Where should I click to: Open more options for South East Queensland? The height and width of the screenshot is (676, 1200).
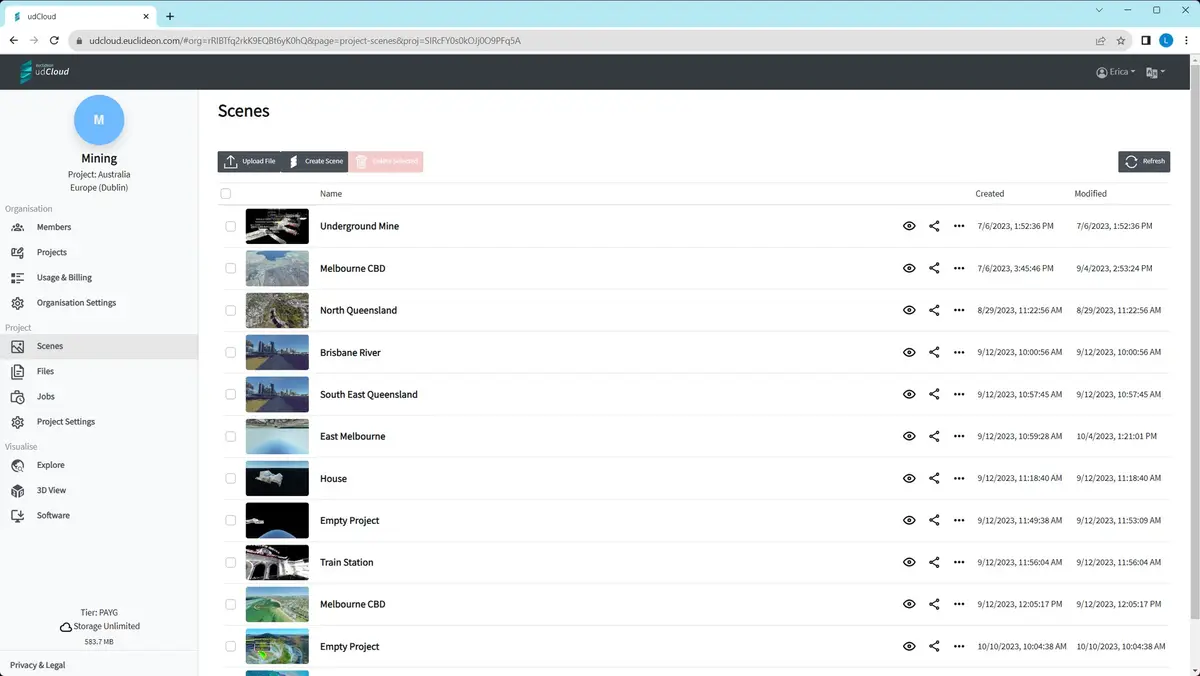(x=959, y=394)
